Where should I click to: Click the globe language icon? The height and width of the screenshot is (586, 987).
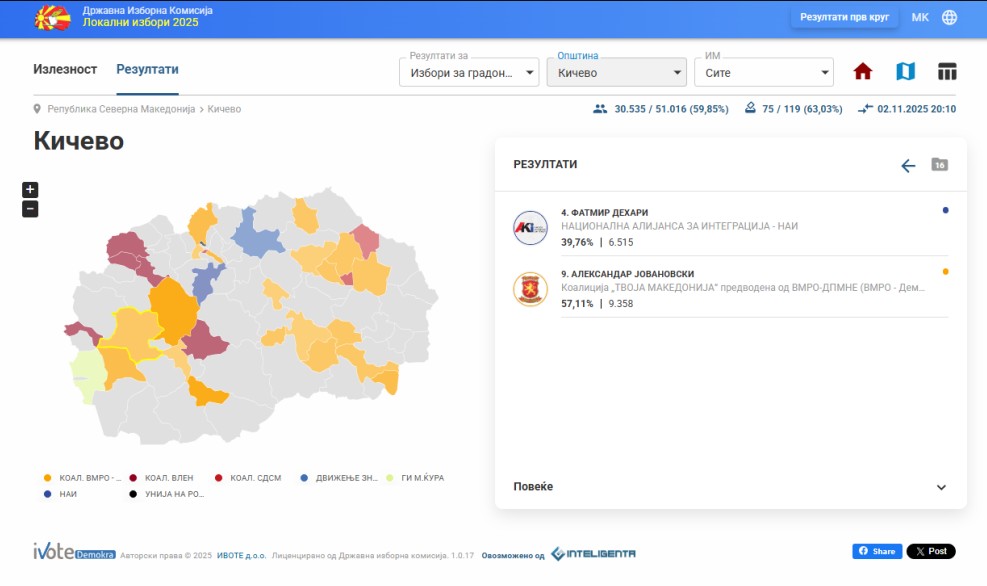coord(949,17)
